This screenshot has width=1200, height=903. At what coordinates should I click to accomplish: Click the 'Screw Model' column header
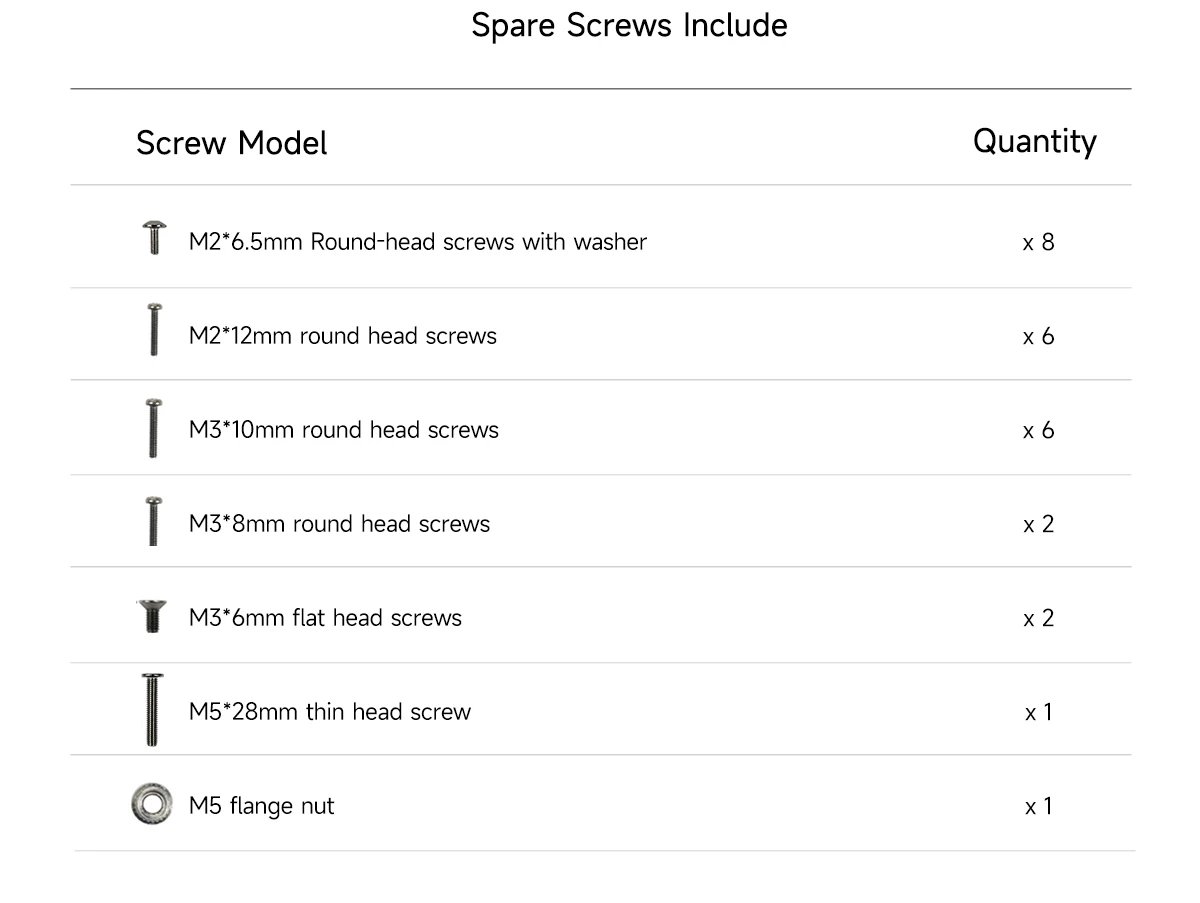point(231,143)
